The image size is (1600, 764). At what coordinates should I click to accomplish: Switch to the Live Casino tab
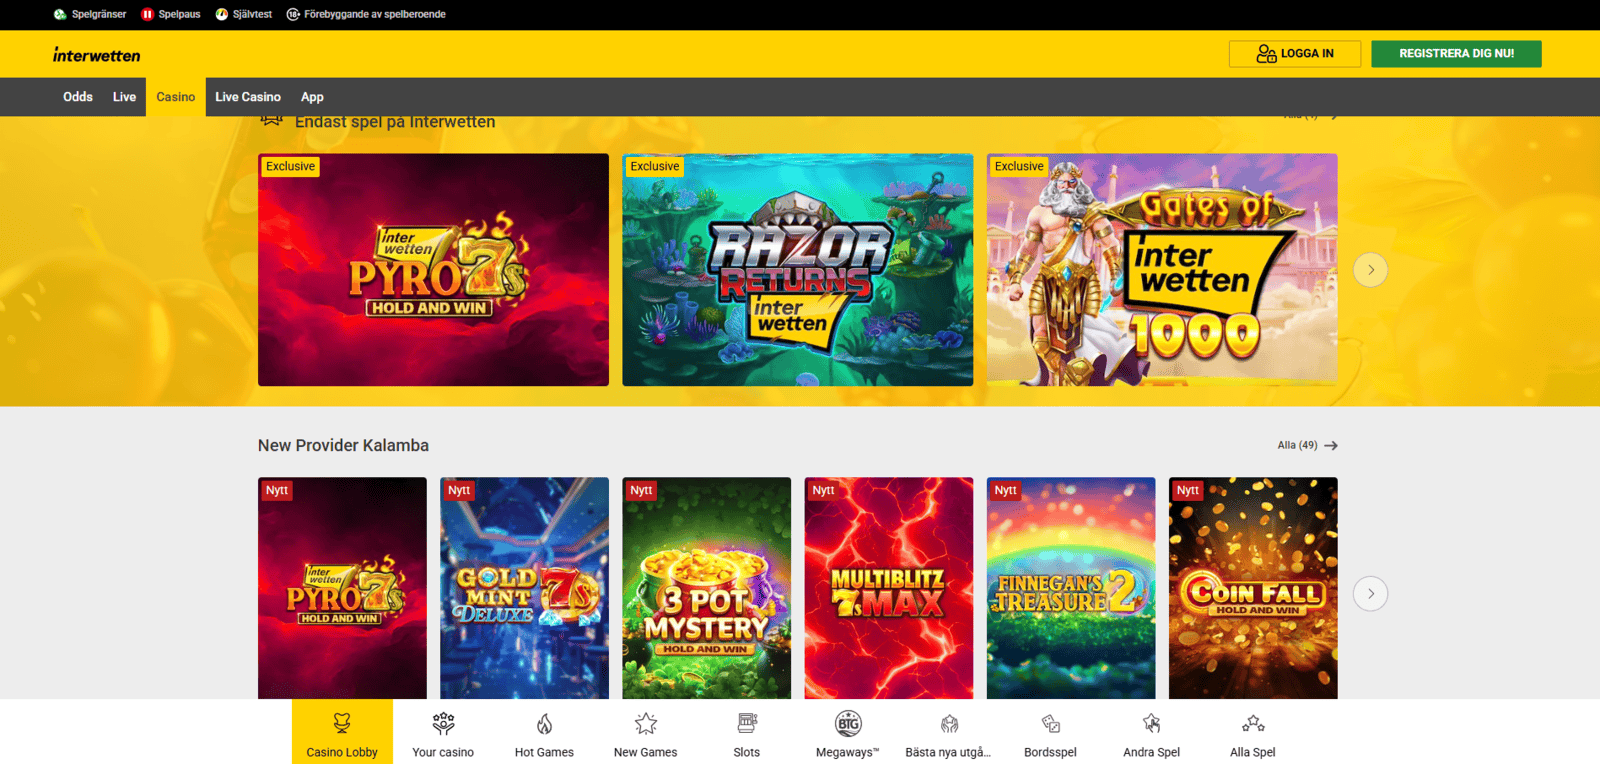pos(248,97)
